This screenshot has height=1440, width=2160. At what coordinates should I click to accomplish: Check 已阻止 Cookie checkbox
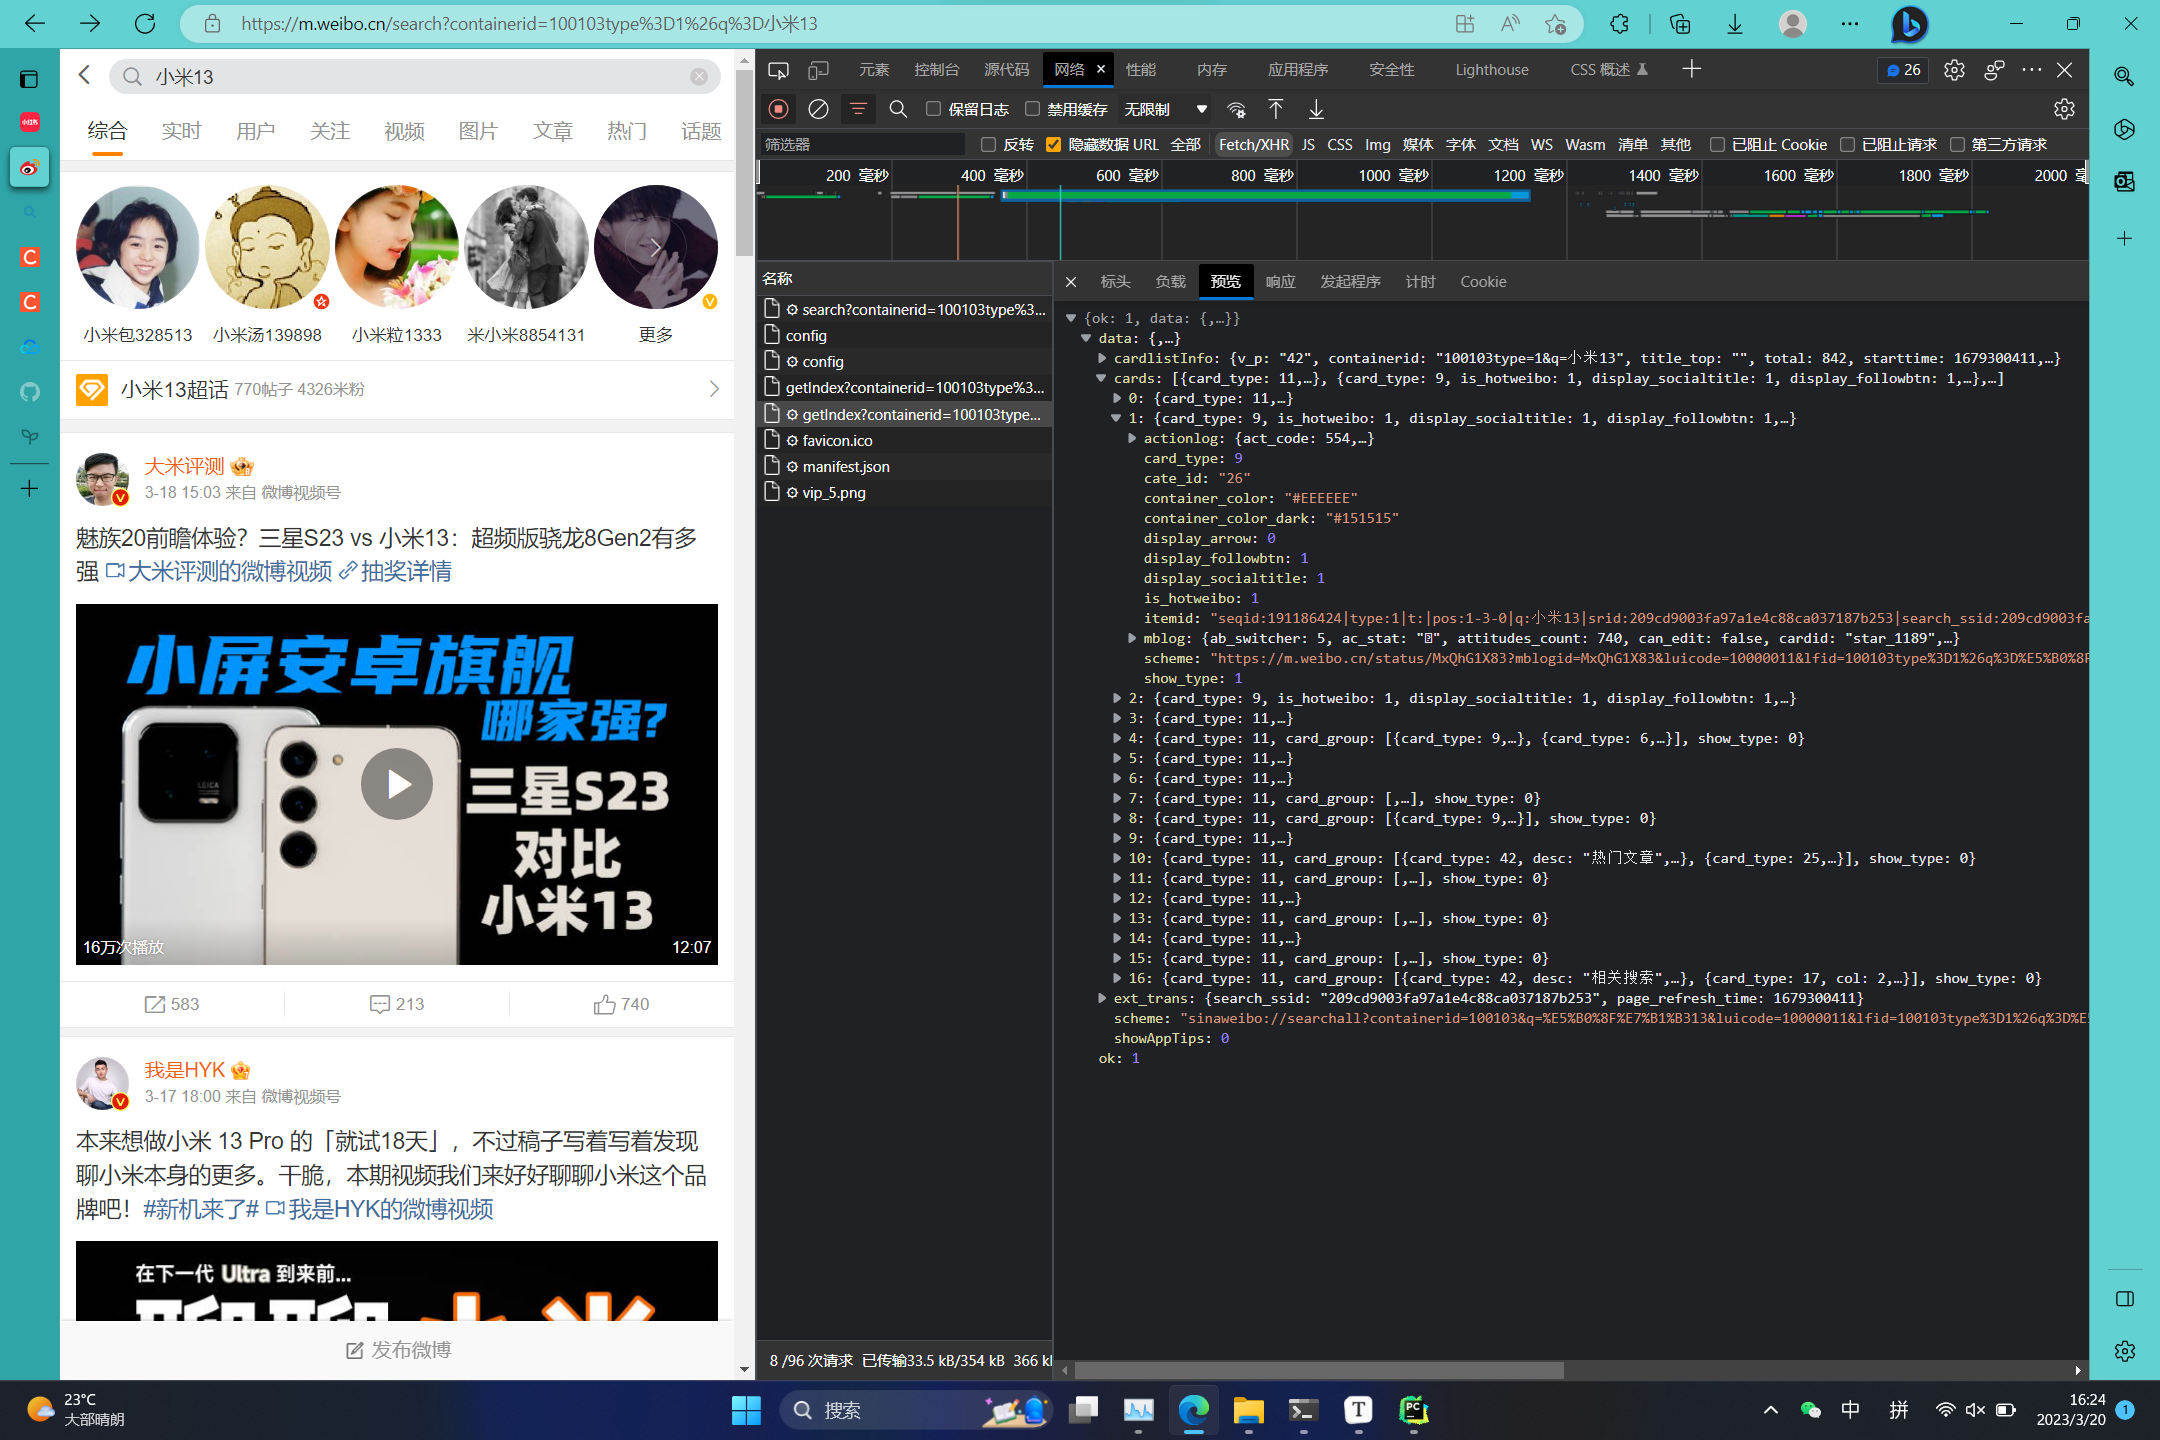click(1717, 145)
